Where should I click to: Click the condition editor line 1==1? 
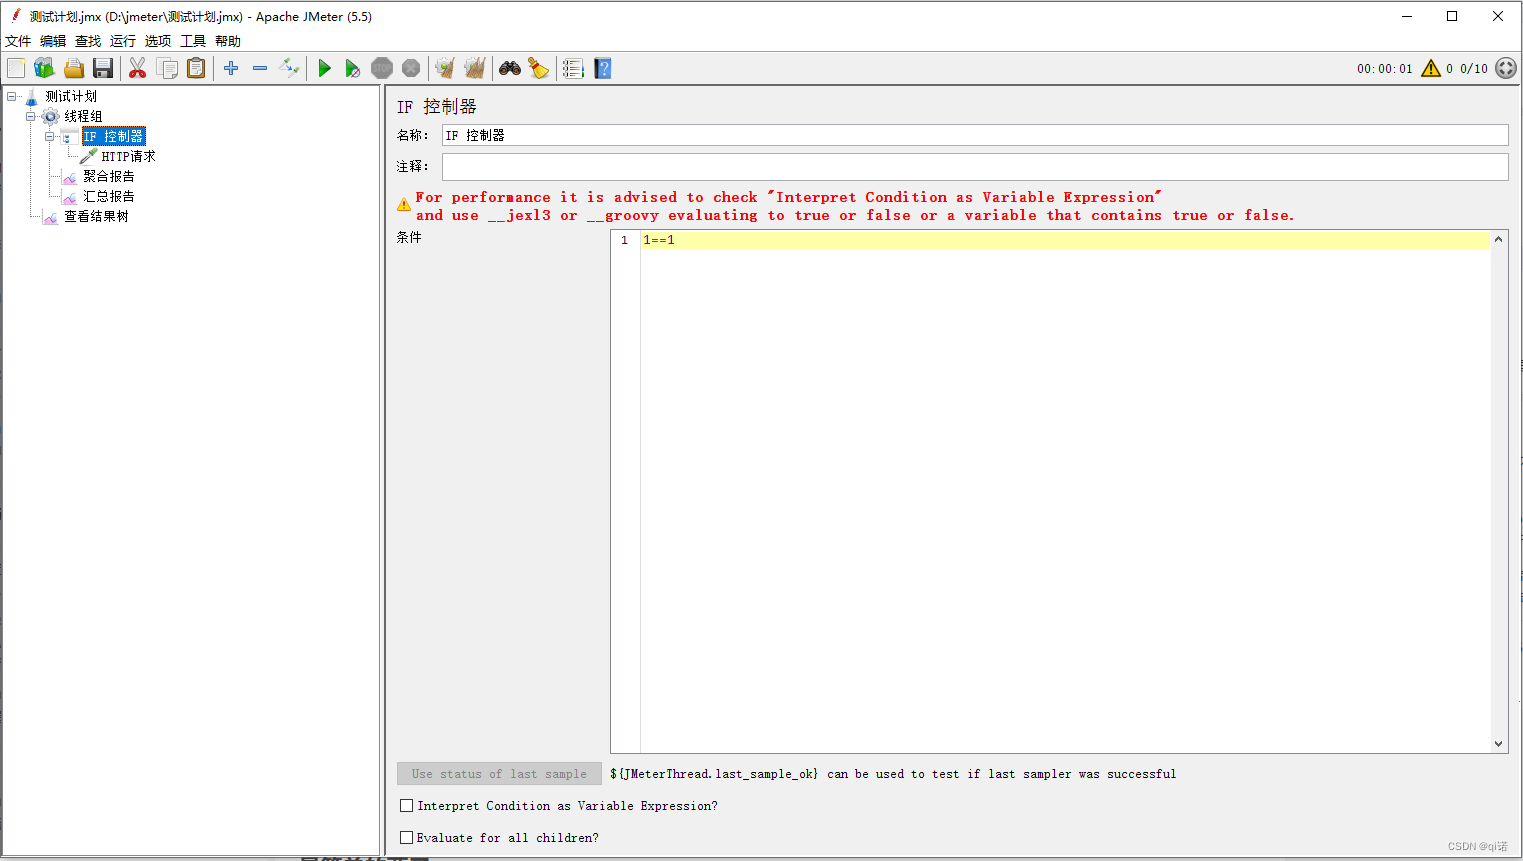click(1065, 240)
